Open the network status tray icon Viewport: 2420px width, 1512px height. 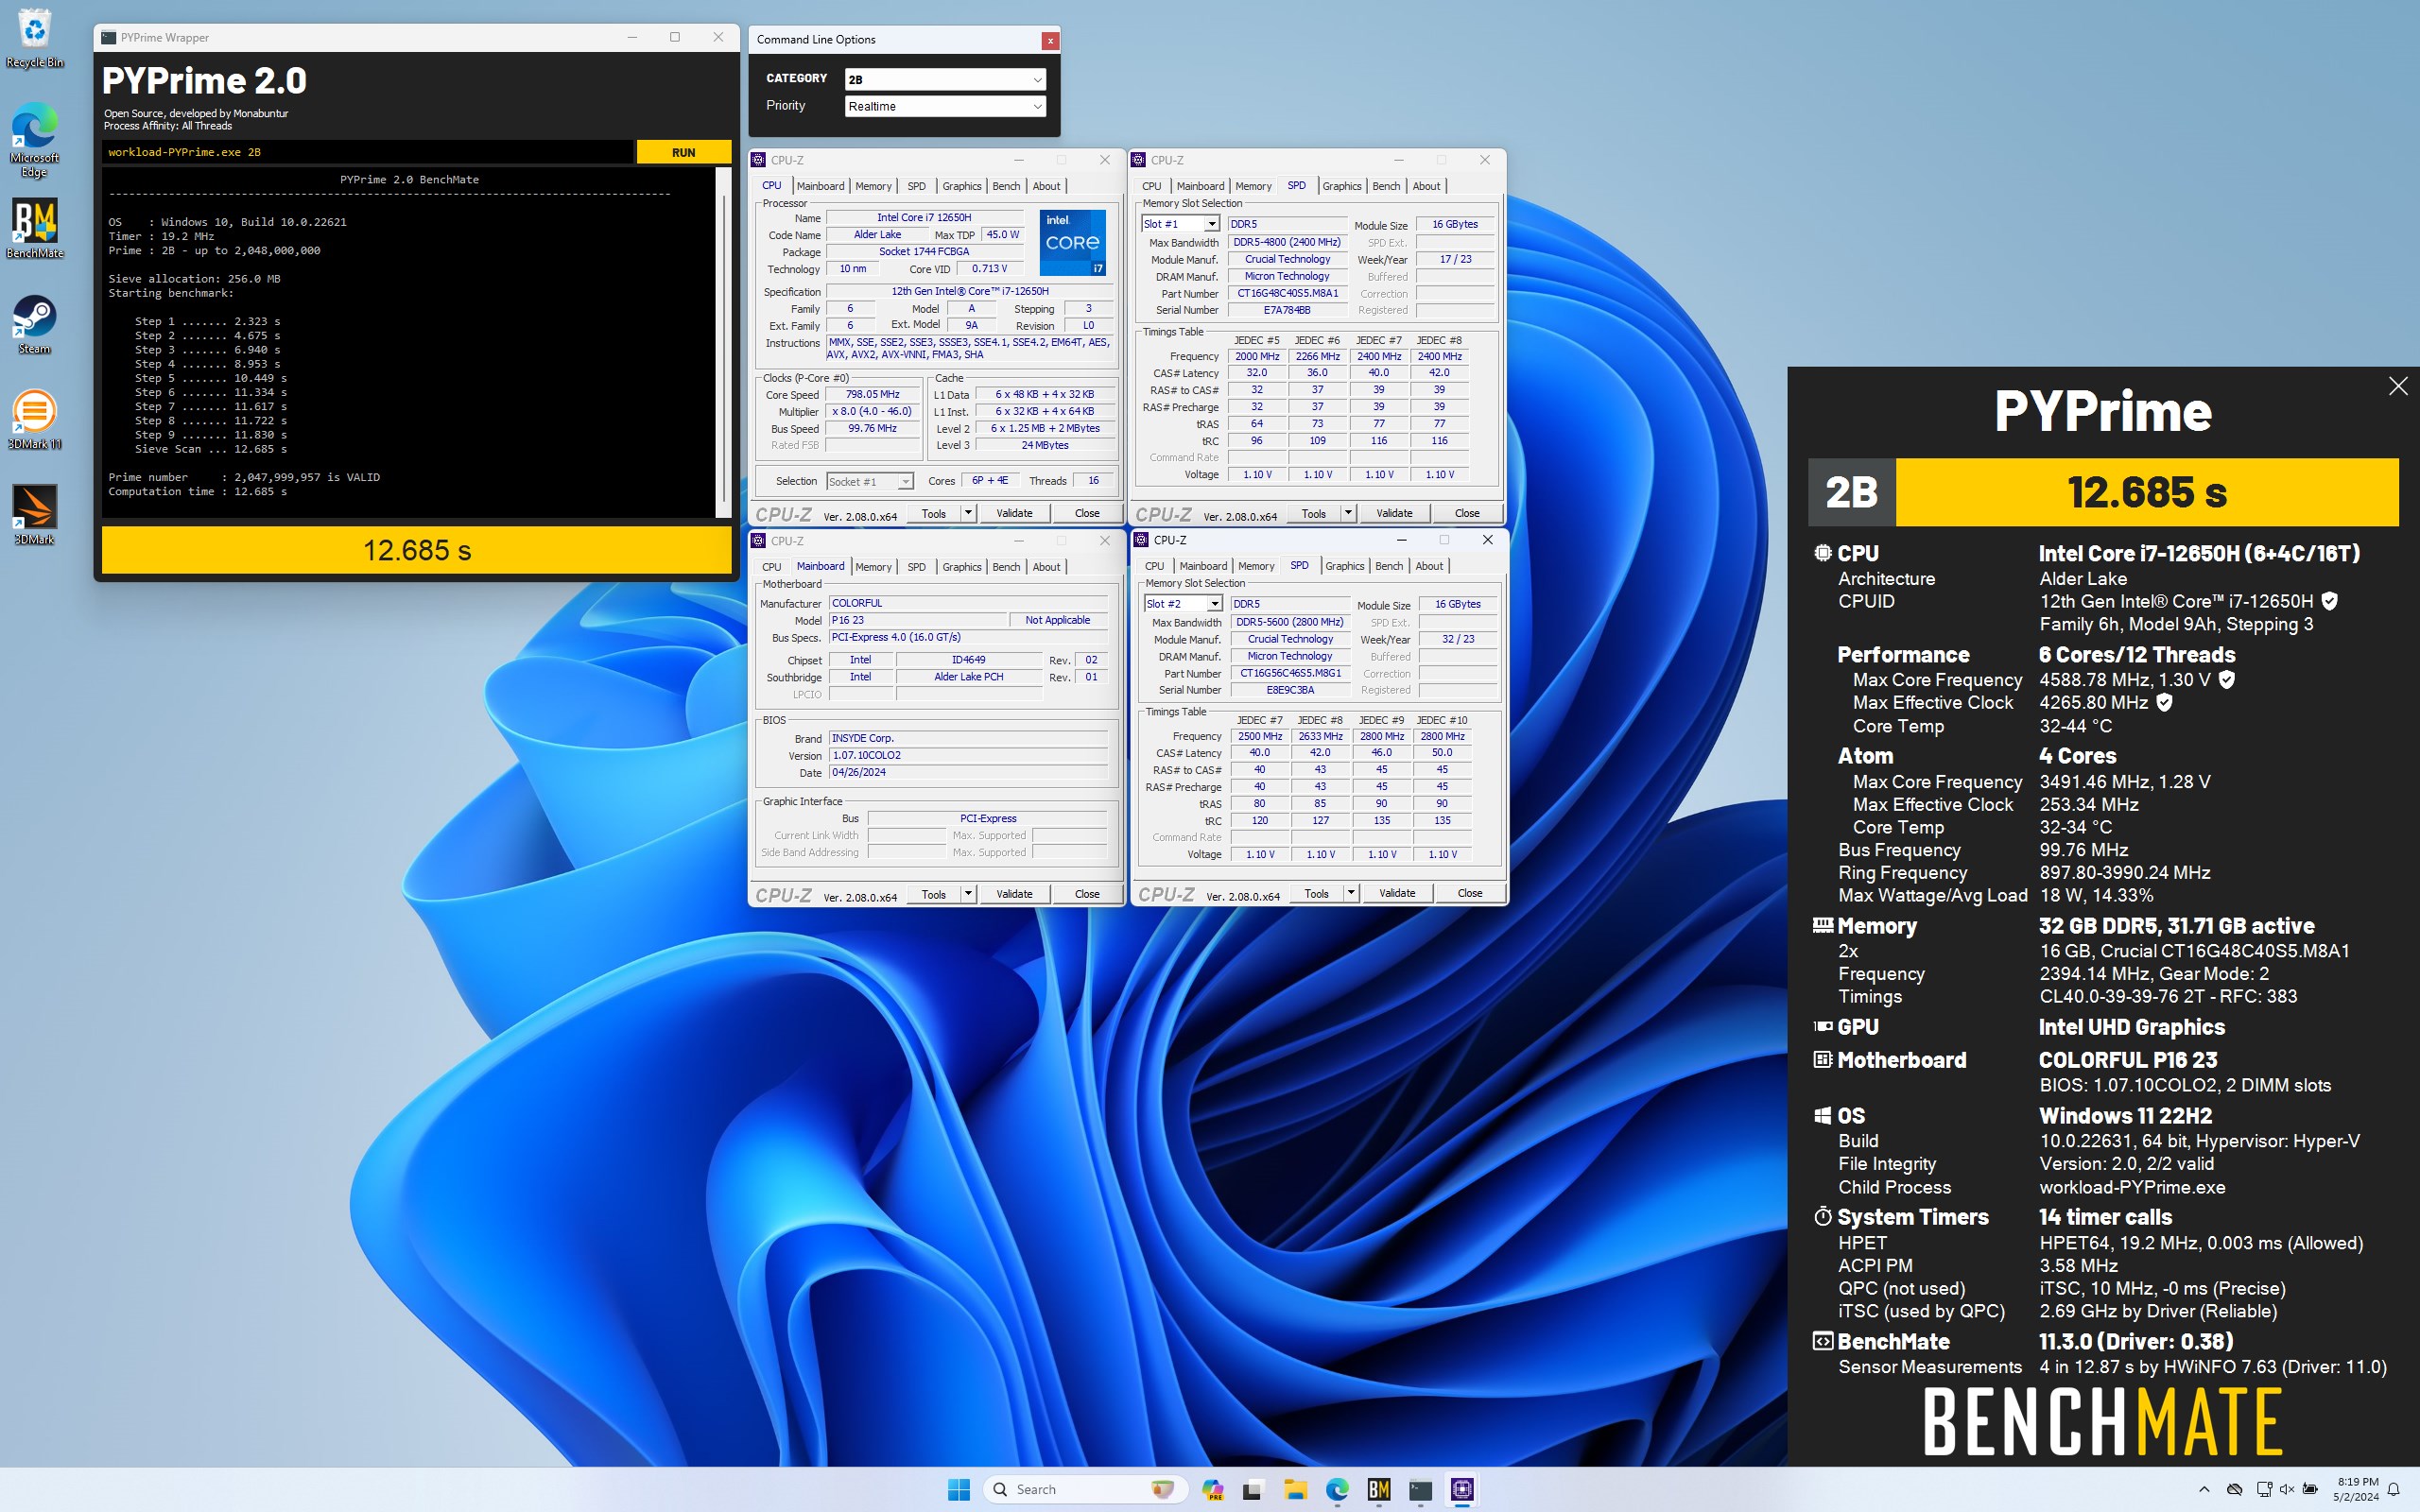coord(2263,1489)
